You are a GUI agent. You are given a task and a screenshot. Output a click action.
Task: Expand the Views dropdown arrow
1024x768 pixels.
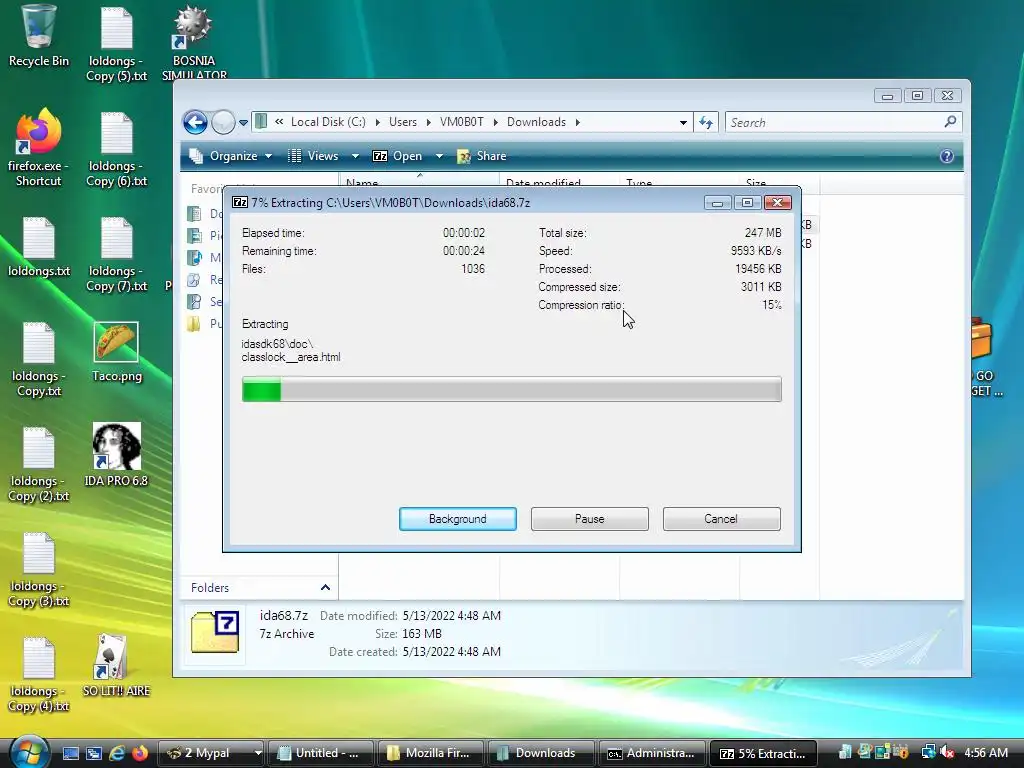(355, 156)
